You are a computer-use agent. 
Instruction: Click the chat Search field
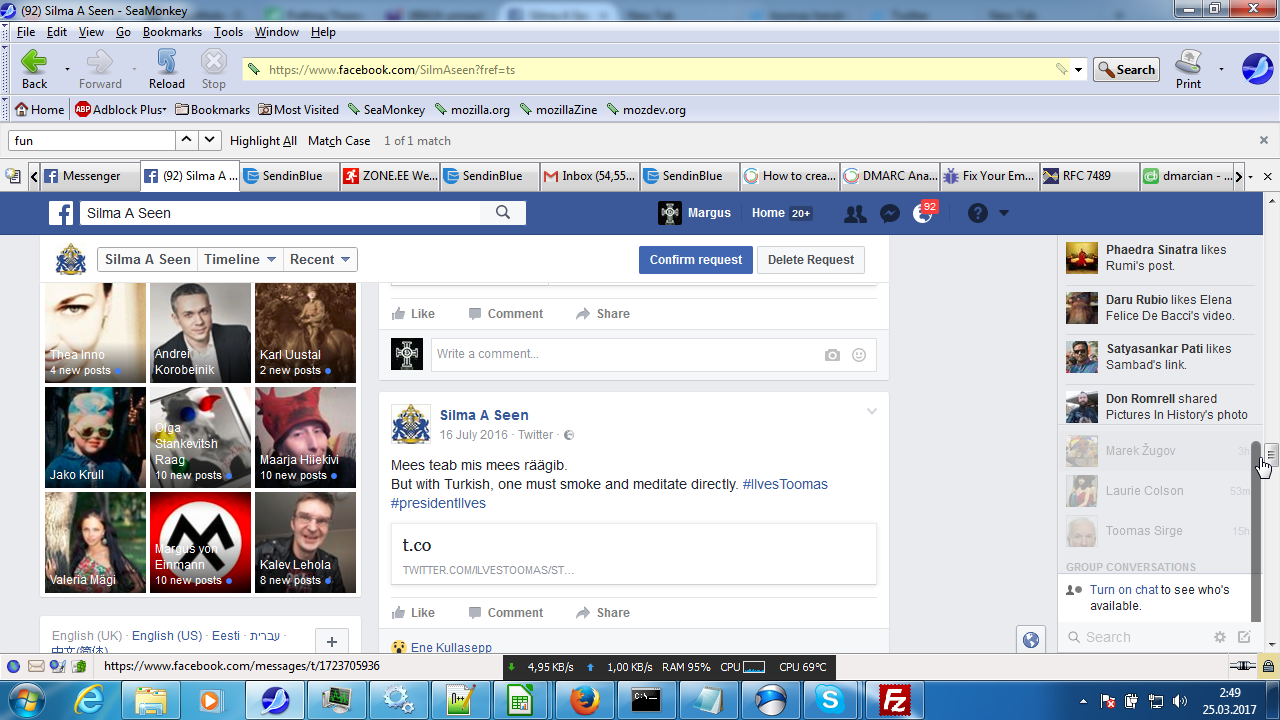[x=1136, y=637]
